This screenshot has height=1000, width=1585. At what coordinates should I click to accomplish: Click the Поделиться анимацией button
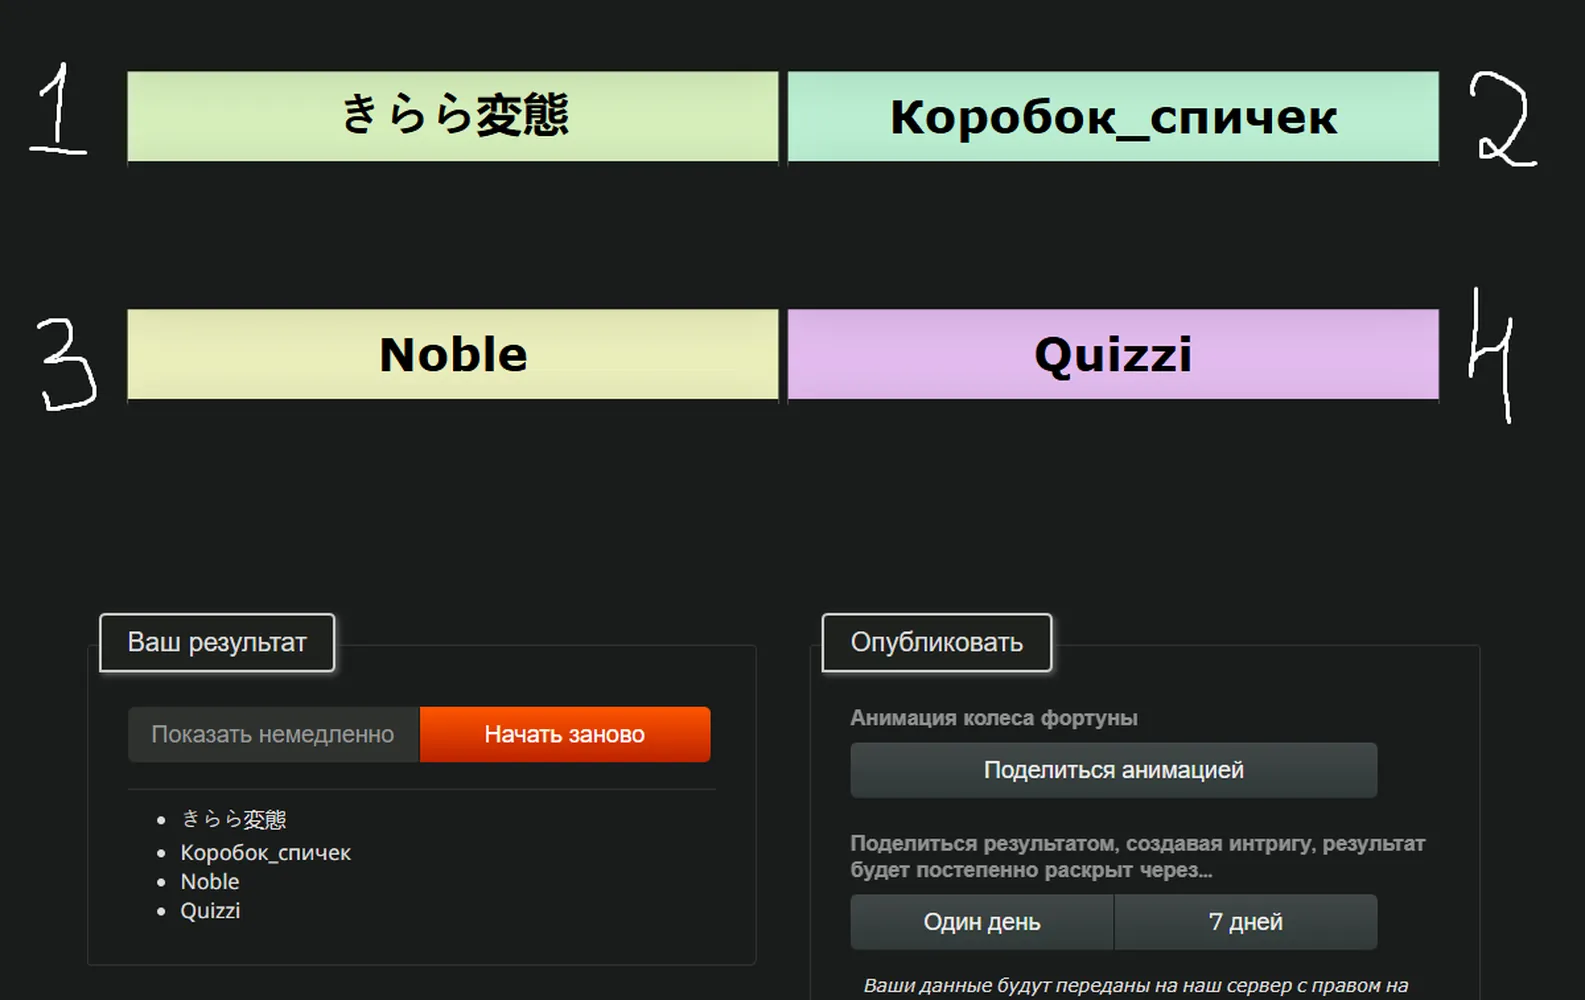(1113, 770)
